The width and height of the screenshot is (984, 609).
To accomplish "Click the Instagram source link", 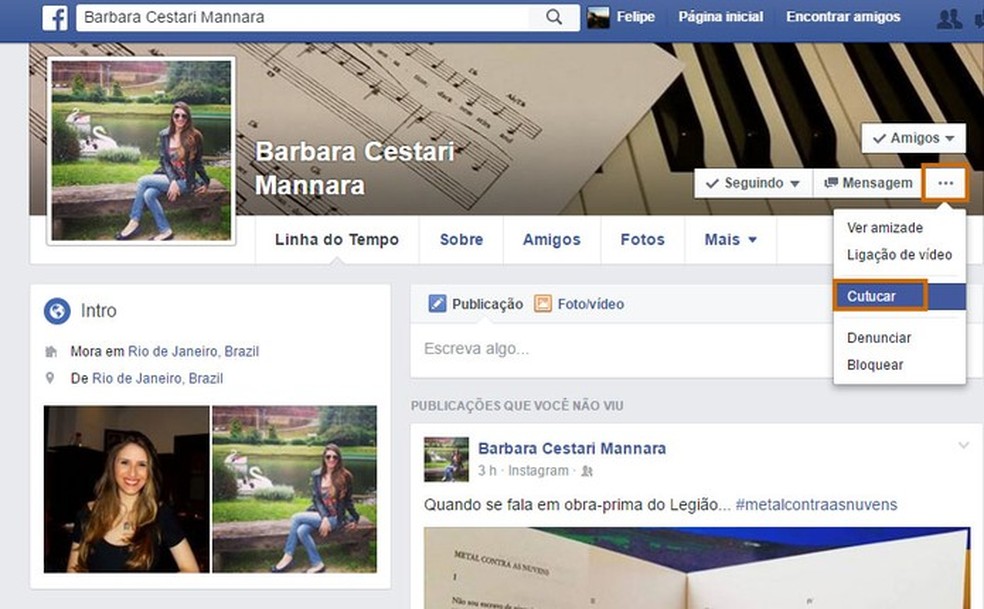I will pos(538,471).
